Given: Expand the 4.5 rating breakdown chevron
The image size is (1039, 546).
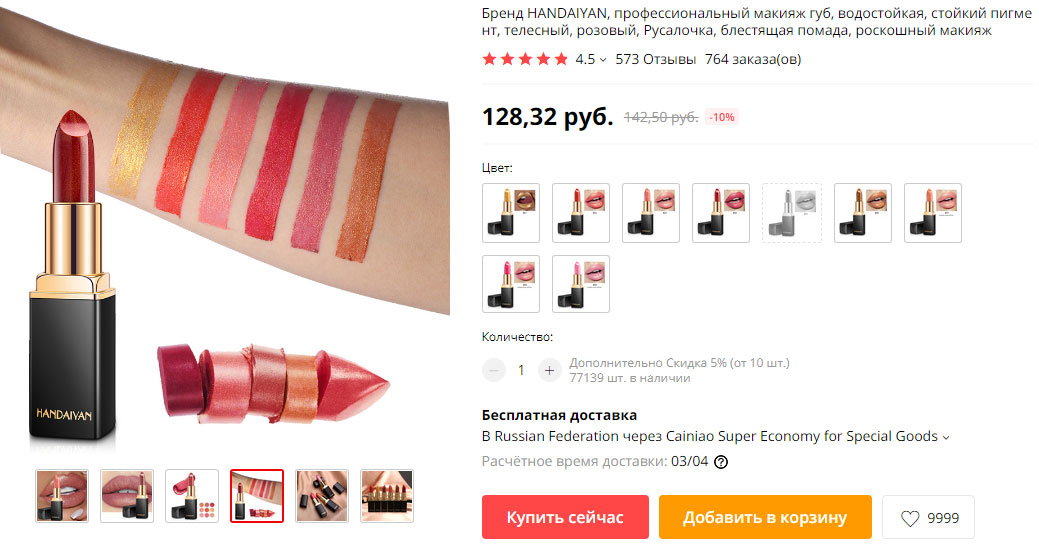Looking at the screenshot, I should click(603, 60).
